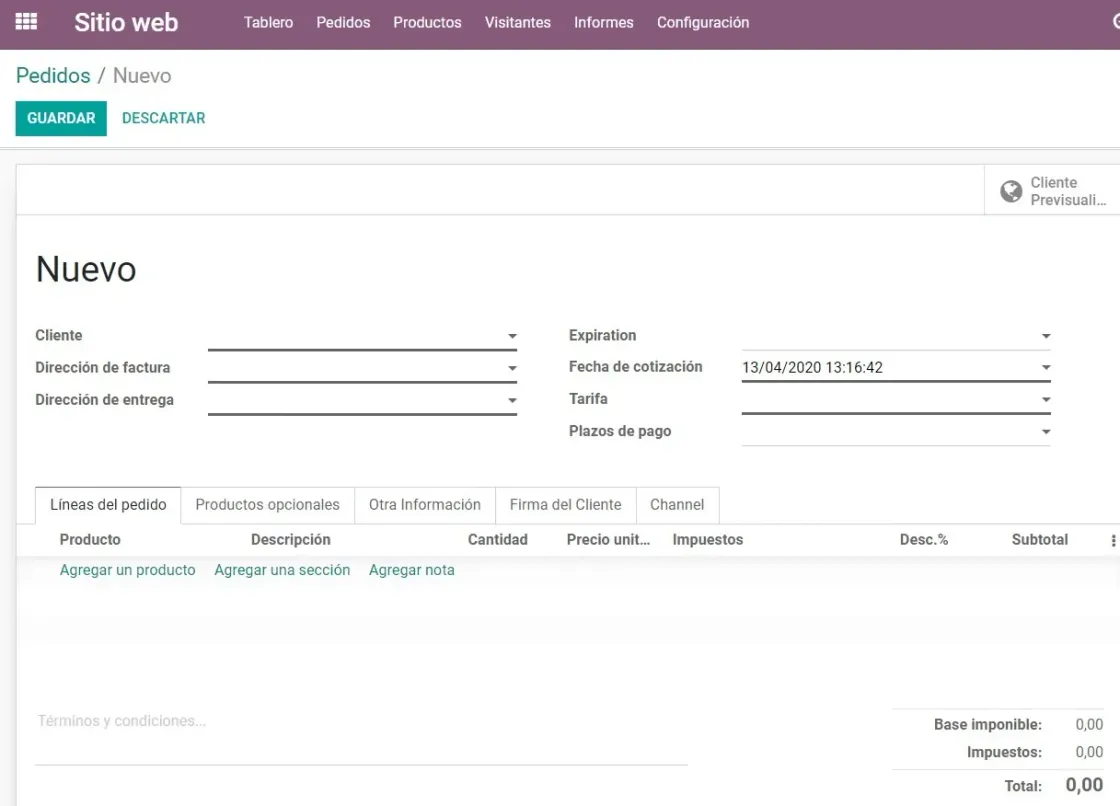Click the GUARDAR button
The image size is (1120, 806).
pyautogui.click(x=61, y=118)
